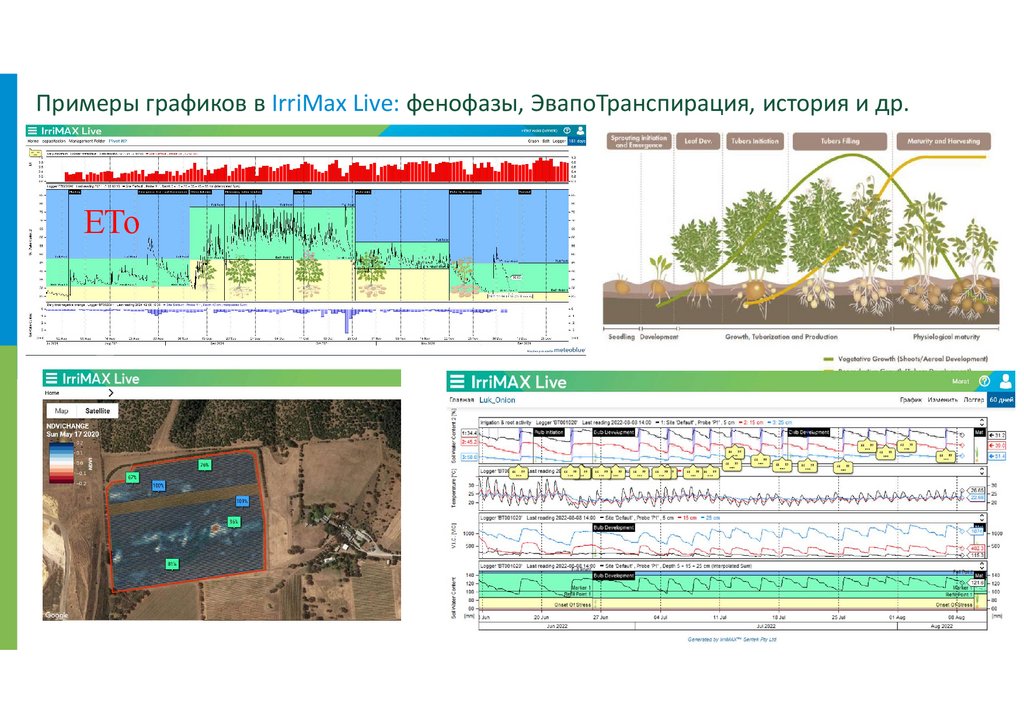Image resolution: width=1024 pixels, height=724 pixels.
Task: Toggle summed soil water graph collapse arrows
Action: pos(982,566)
